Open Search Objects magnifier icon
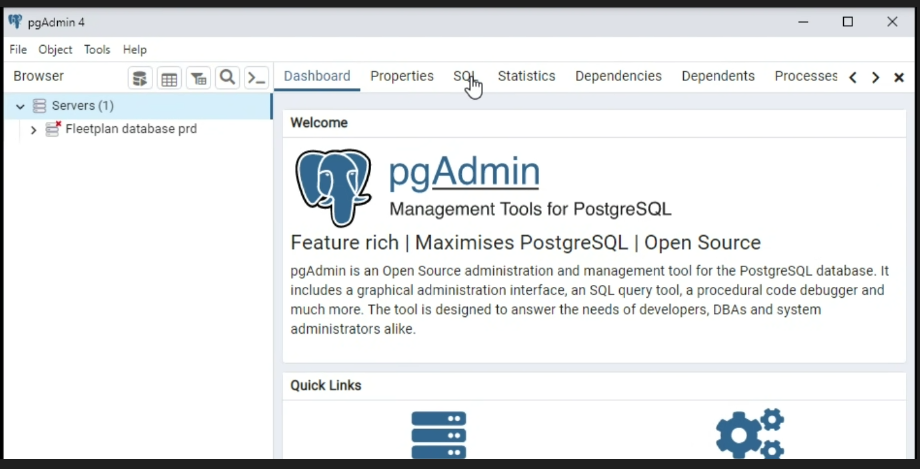 [228, 78]
